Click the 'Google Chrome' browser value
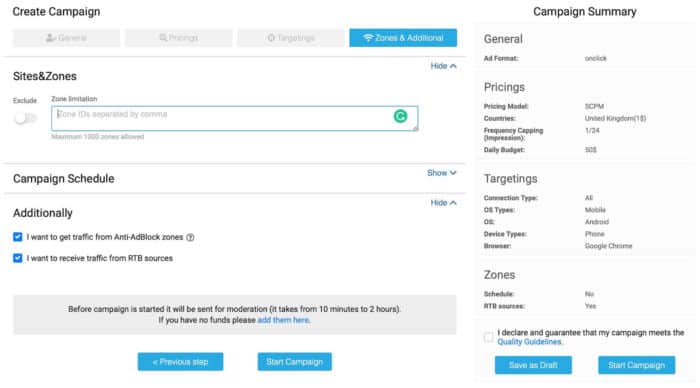 click(608, 246)
